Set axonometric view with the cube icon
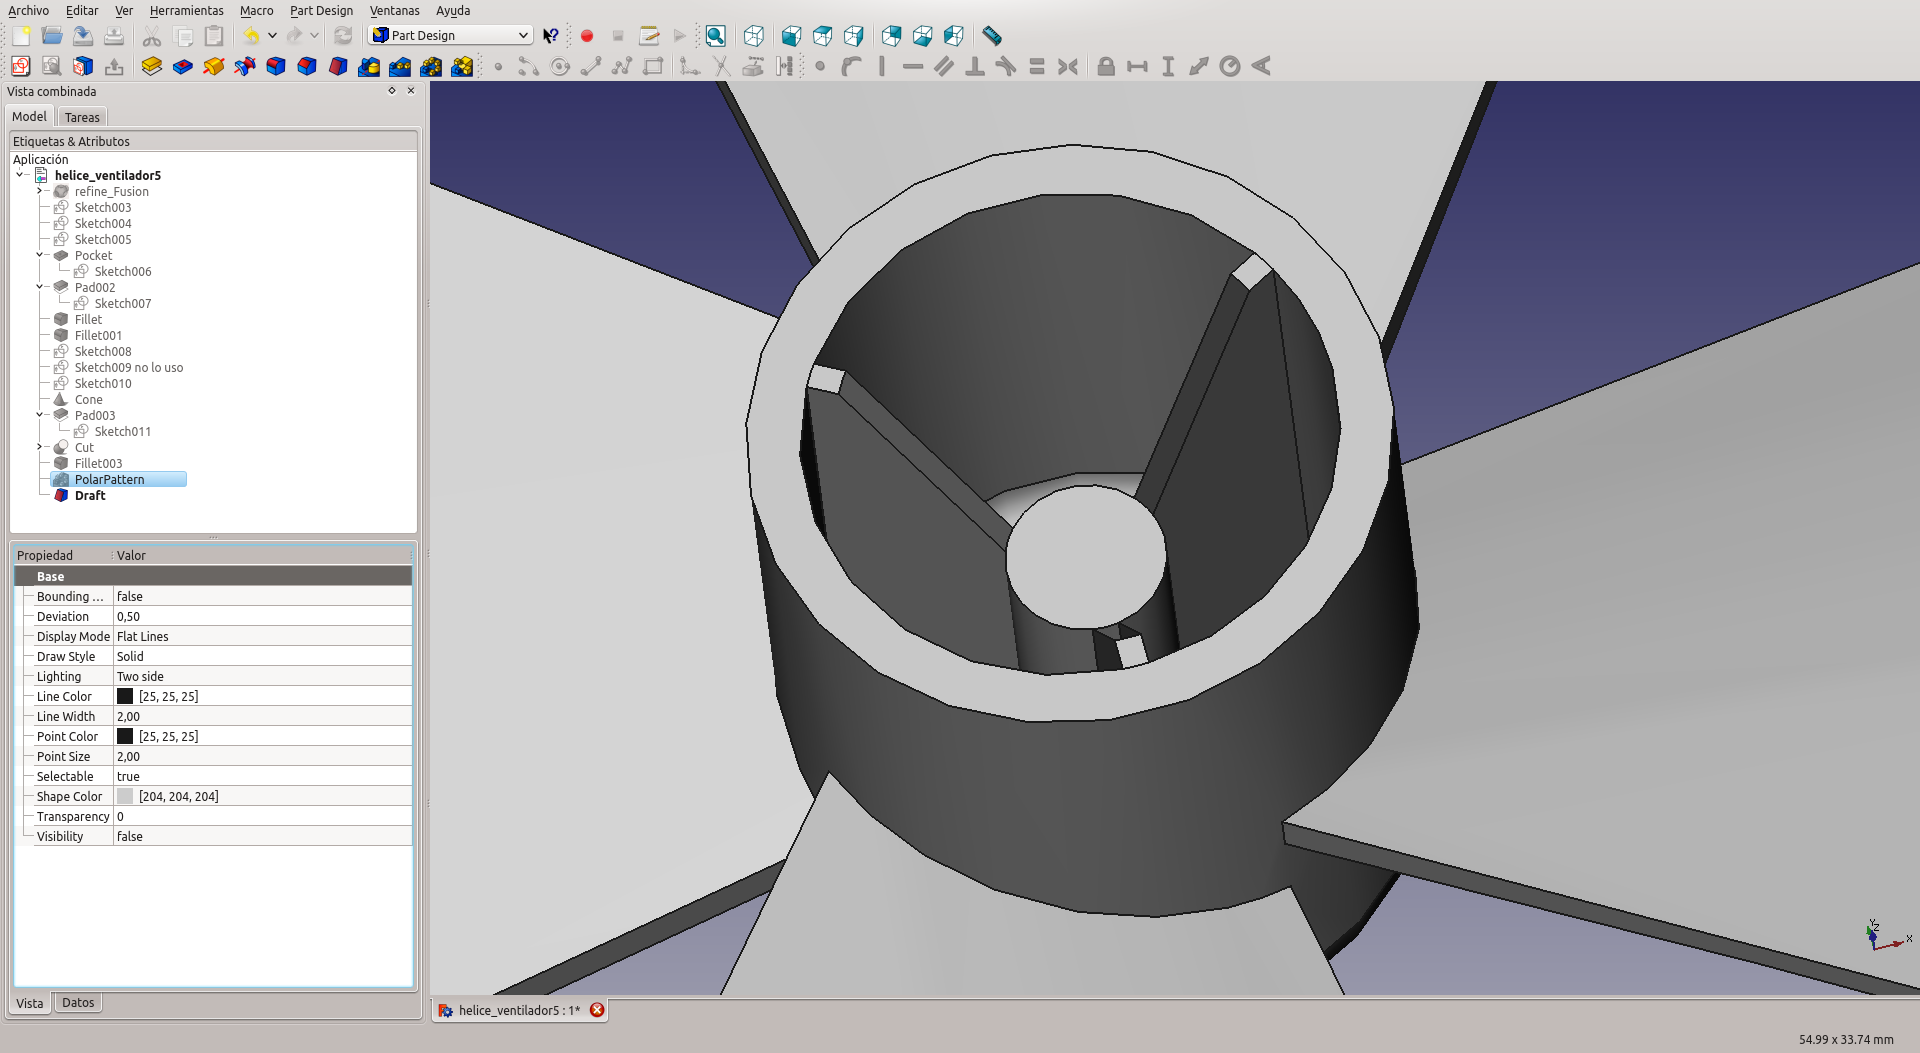1920x1053 pixels. click(x=754, y=36)
